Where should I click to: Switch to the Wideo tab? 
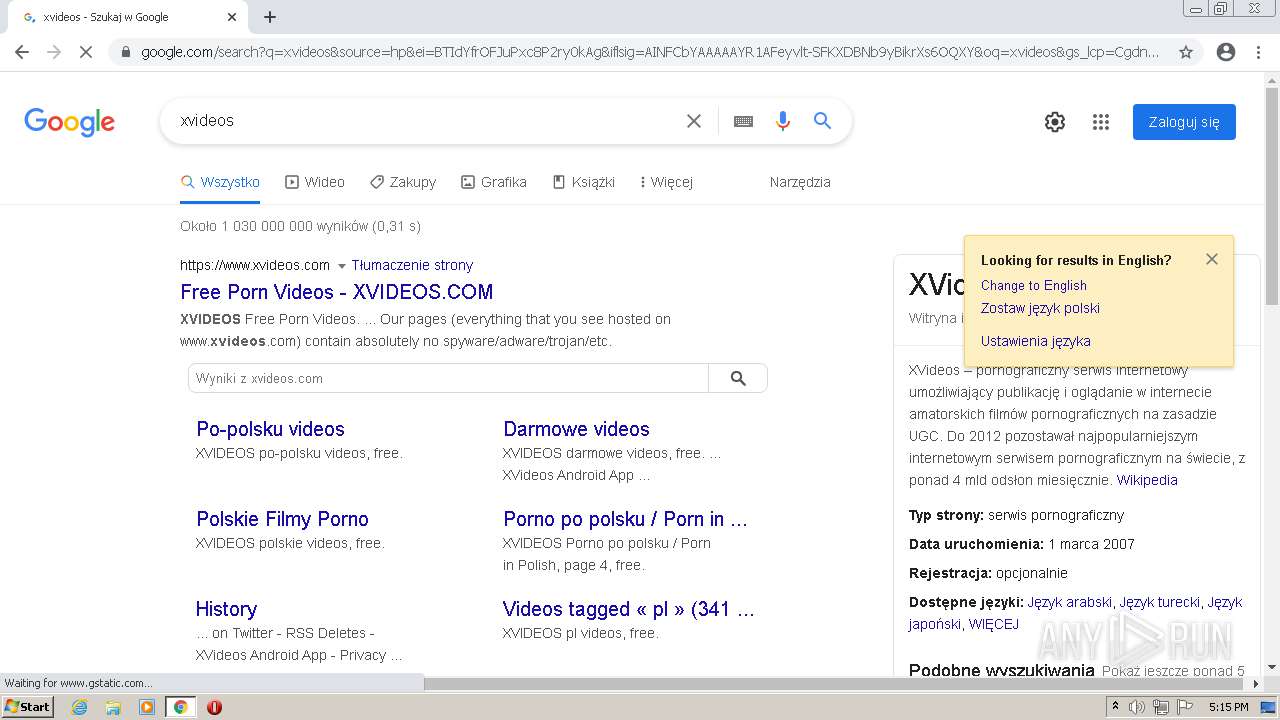tap(315, 182)
